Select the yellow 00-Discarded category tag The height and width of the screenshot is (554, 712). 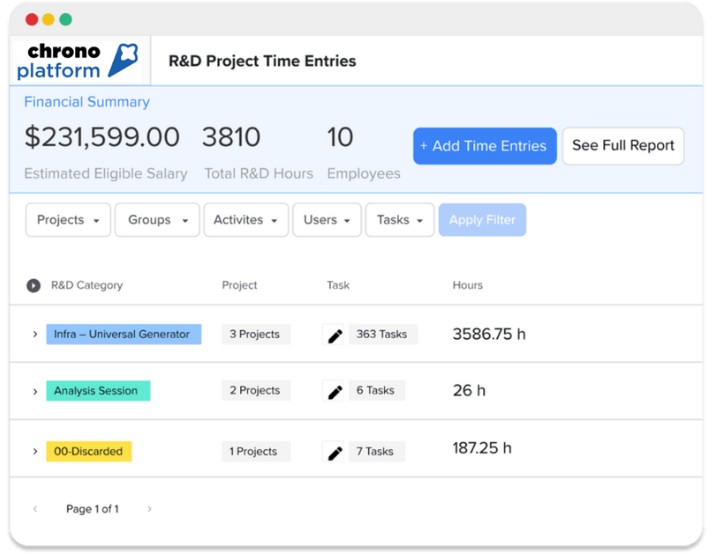point(89,452)
